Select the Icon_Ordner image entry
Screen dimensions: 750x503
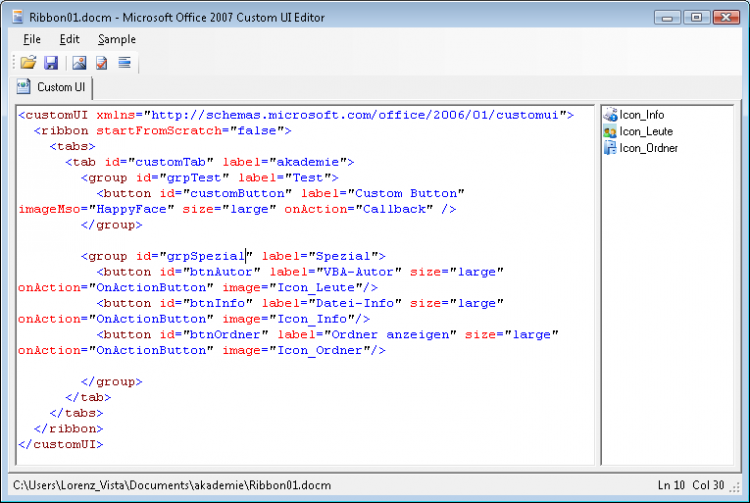point(647,148)
